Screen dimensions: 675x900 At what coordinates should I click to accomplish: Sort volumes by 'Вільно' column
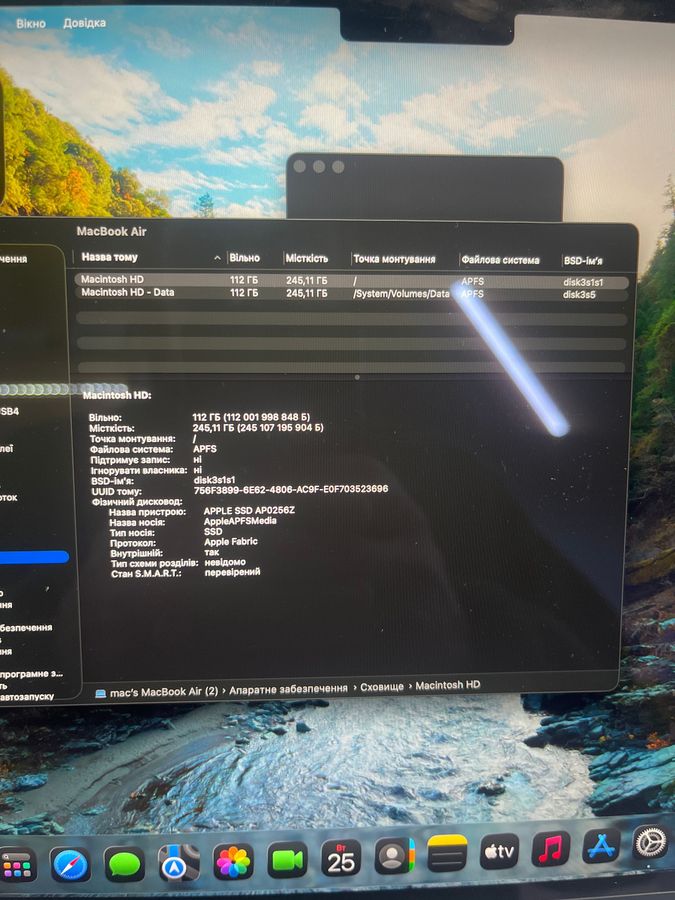click(x=243, y=258)
